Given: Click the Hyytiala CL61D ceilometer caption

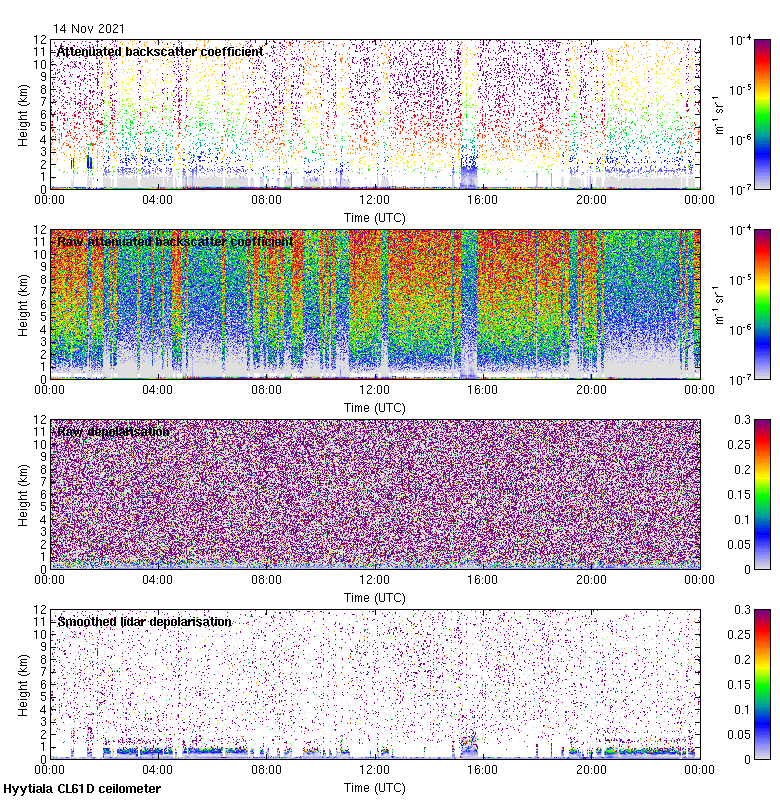Looking at the screenshot, I should pos(82,789).
